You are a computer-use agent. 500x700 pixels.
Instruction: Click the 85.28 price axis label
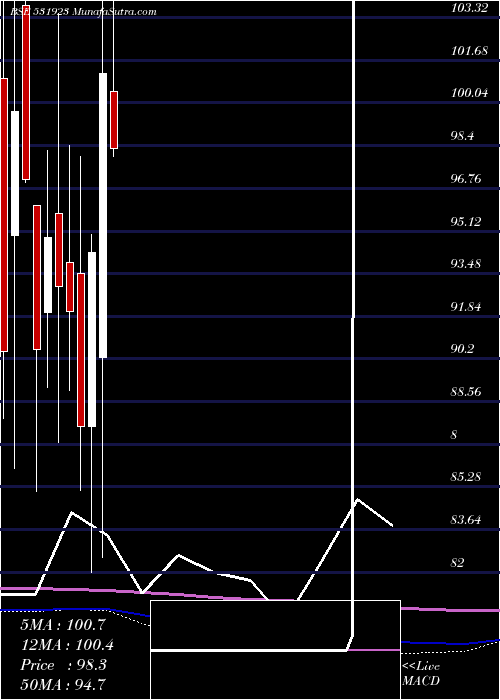click(x=466, y=478)
